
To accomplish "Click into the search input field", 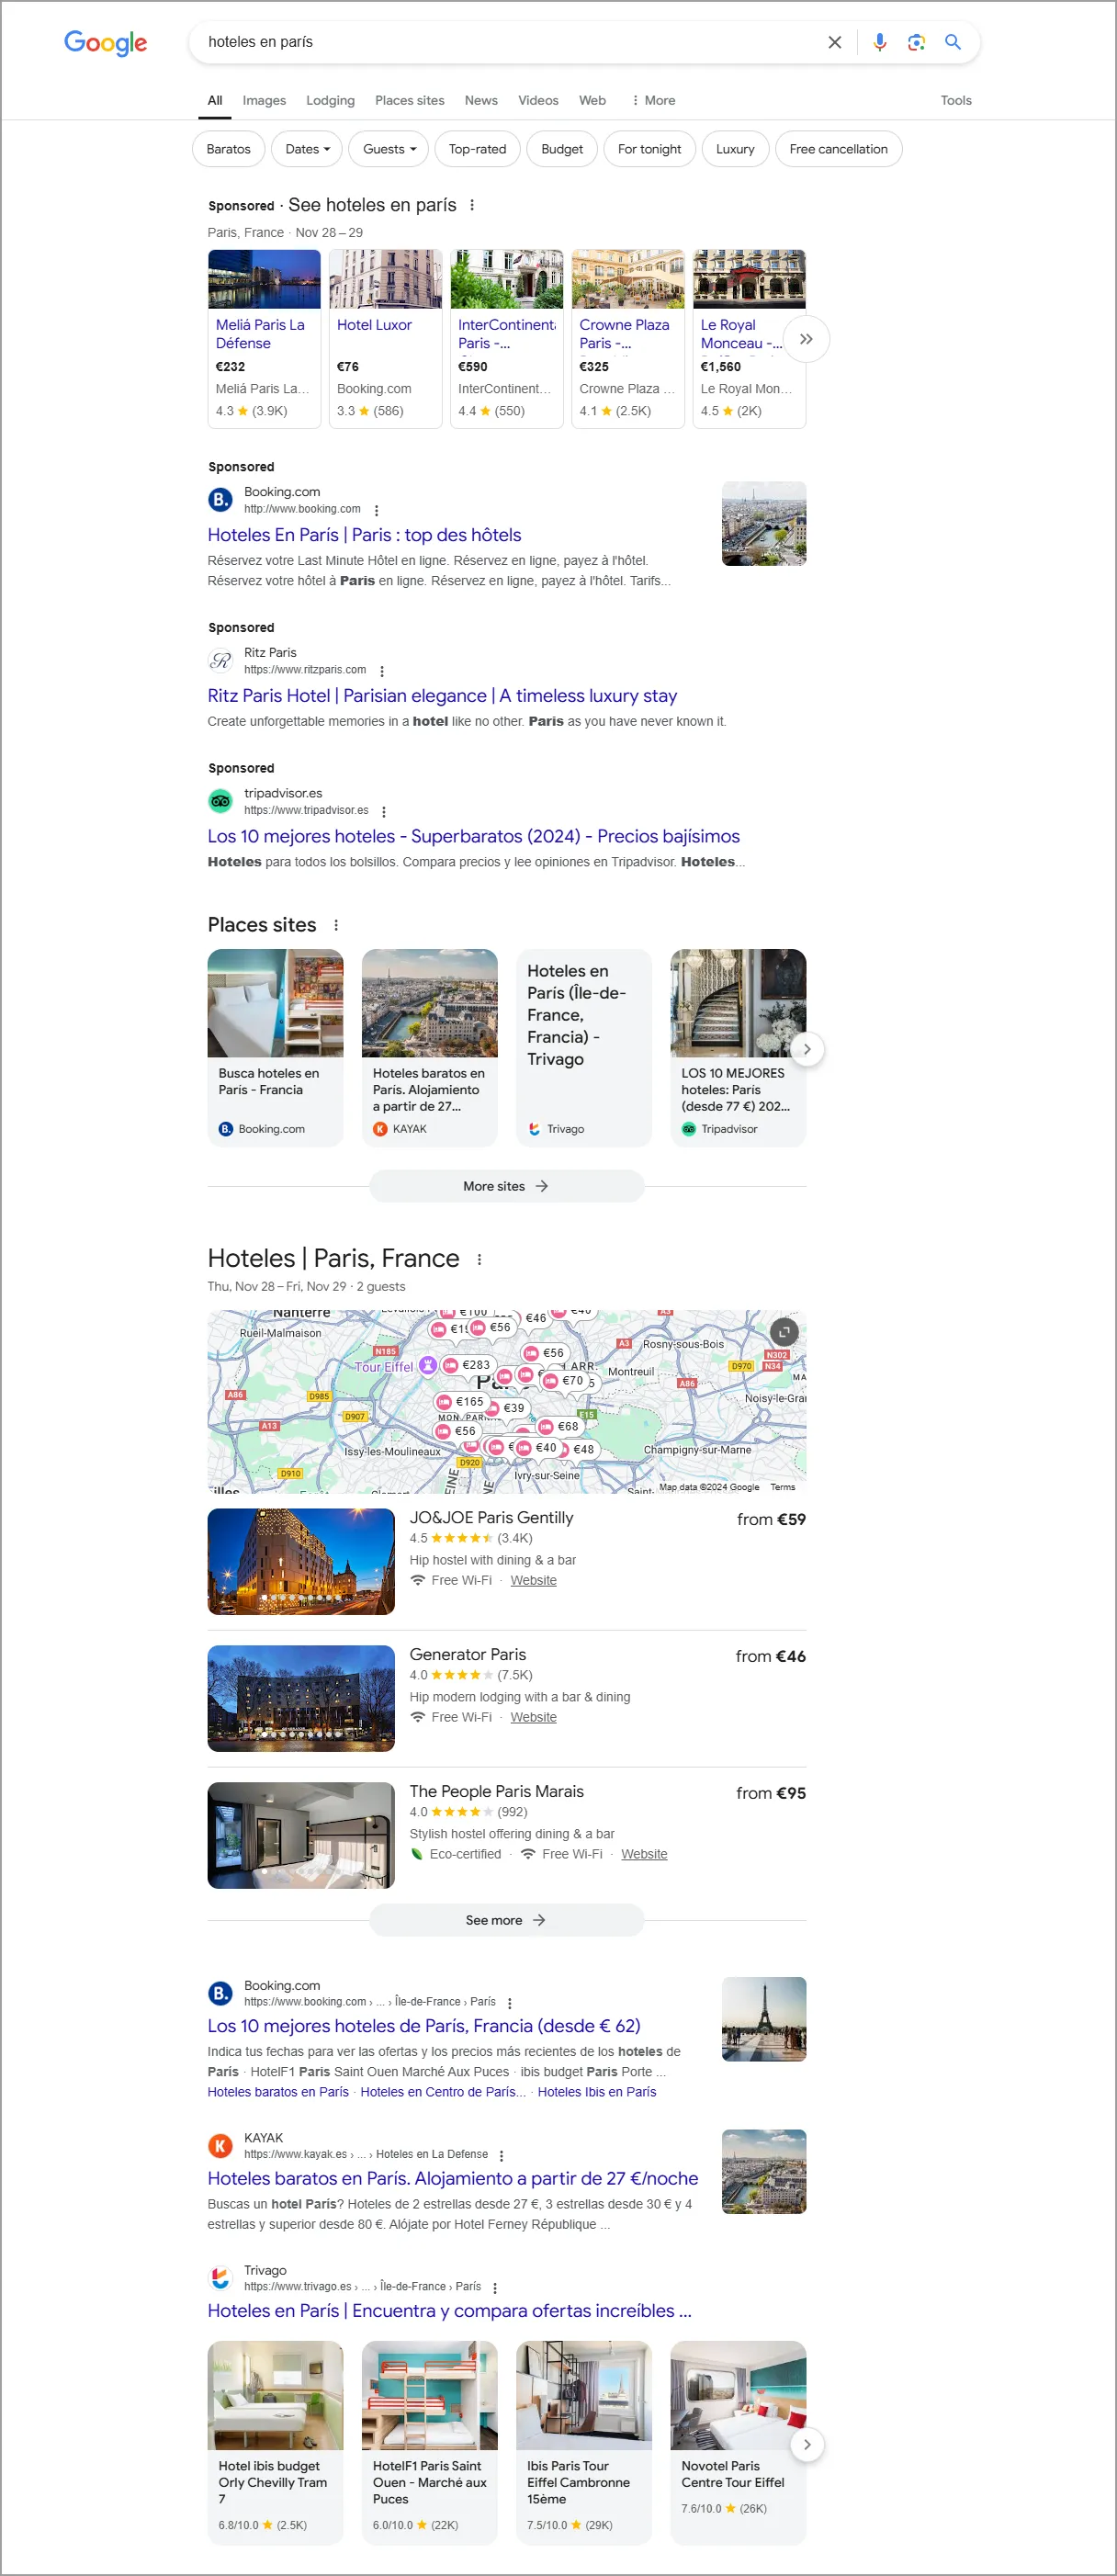I will click(x=510, y=42).
